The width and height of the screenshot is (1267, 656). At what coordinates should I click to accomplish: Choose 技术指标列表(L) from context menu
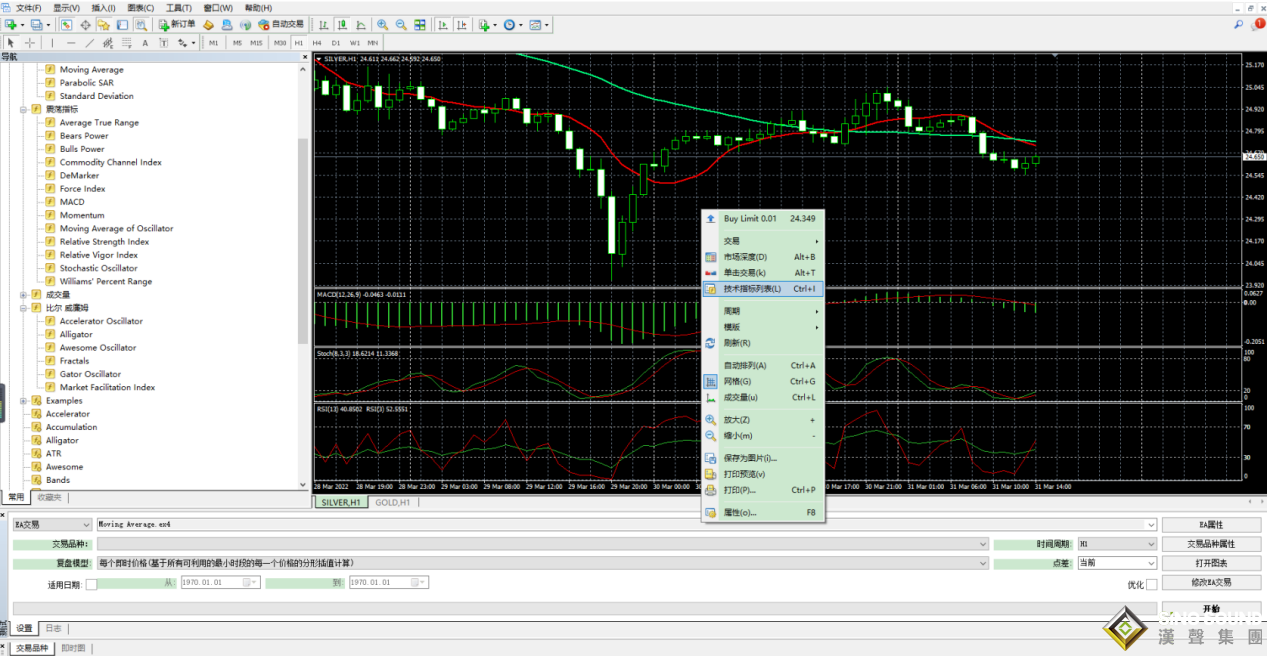pyautogui.click(x=752, y=289)
